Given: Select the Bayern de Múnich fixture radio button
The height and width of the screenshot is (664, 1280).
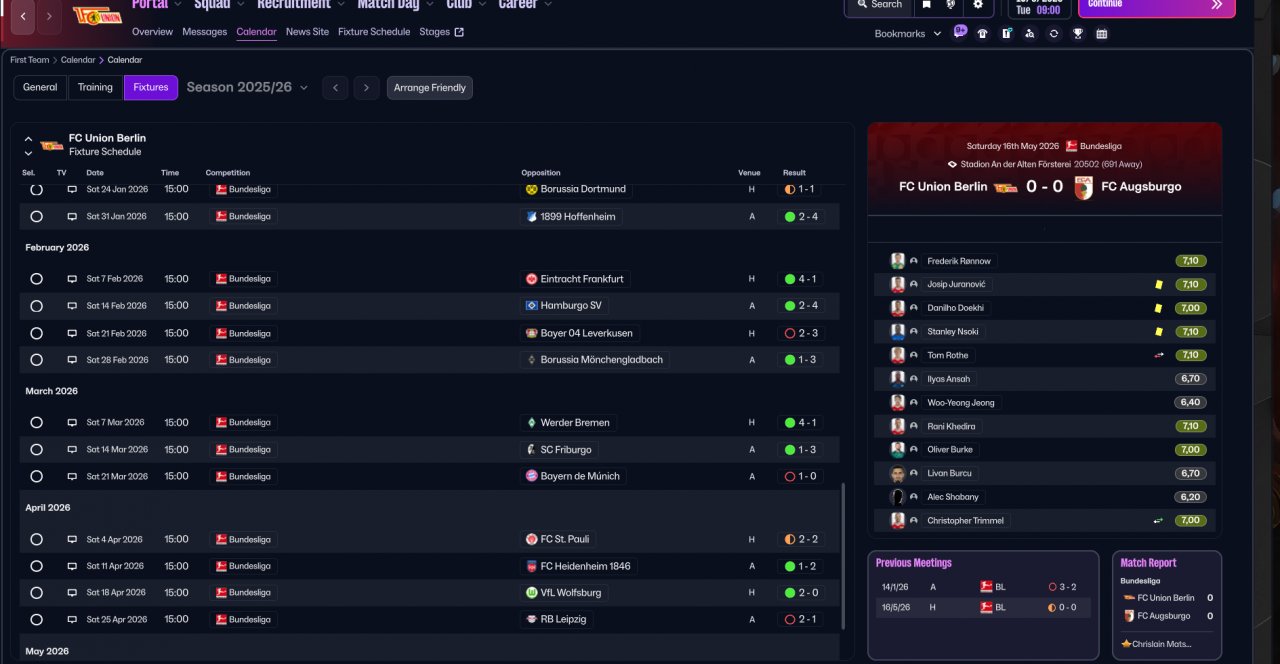Looking at the screenshot, I should 37,477.
